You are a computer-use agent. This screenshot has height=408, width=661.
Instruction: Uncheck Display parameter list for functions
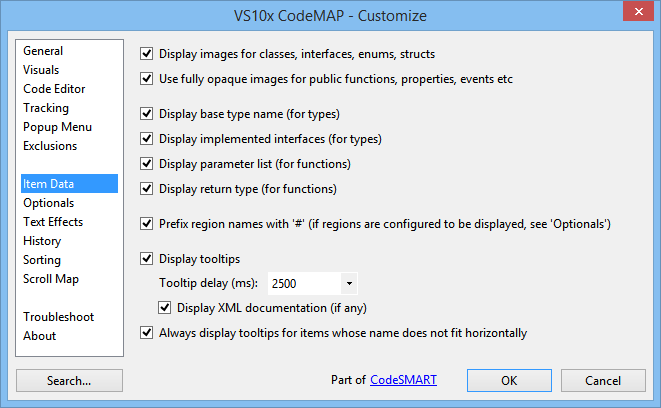tap(146, 164)
